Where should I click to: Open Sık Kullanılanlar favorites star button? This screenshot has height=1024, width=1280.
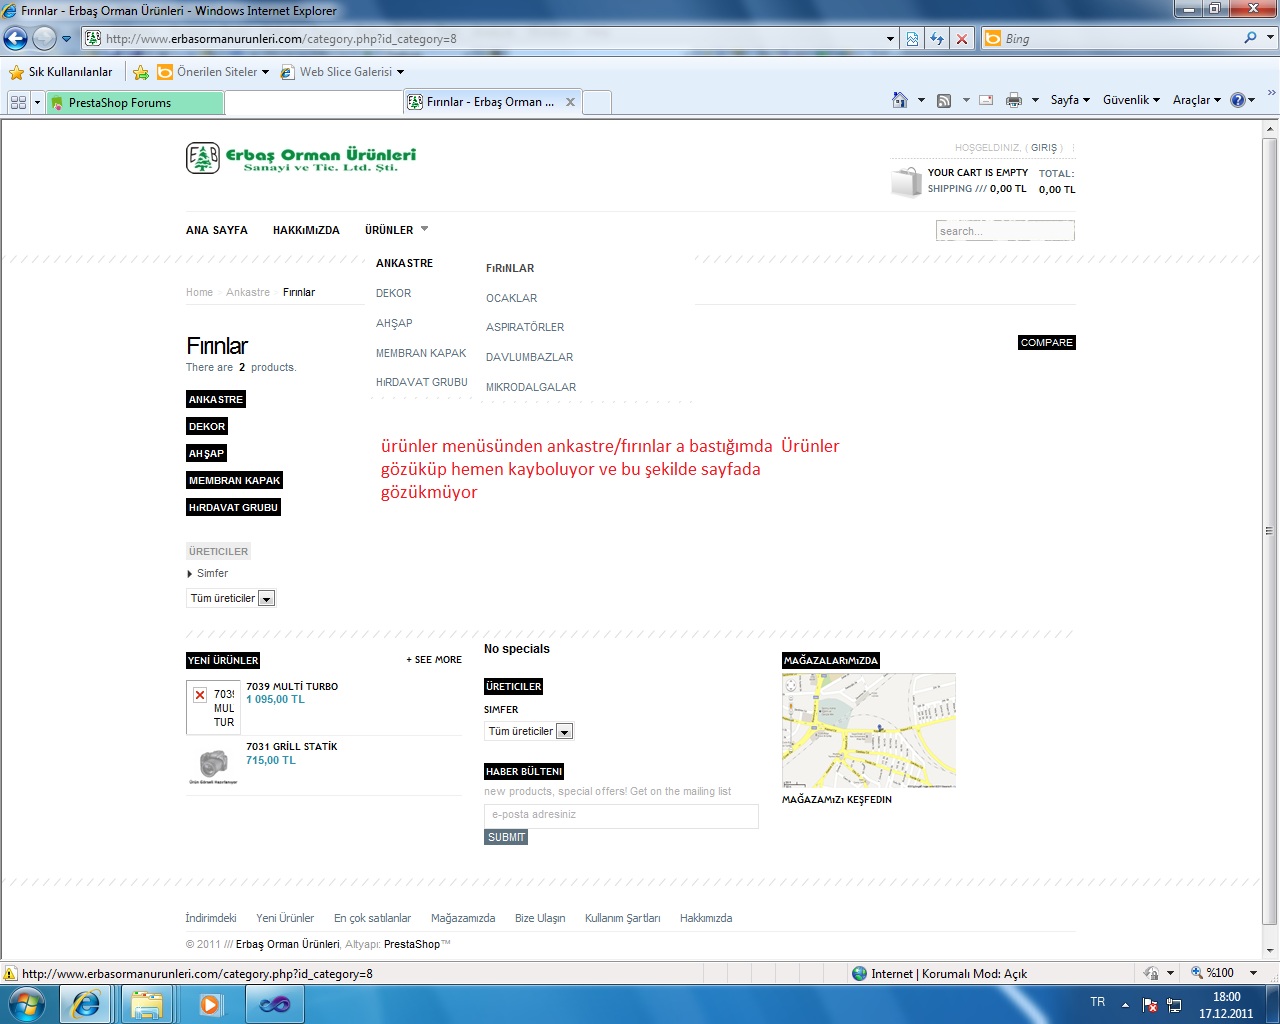click(x=60, y=72)
